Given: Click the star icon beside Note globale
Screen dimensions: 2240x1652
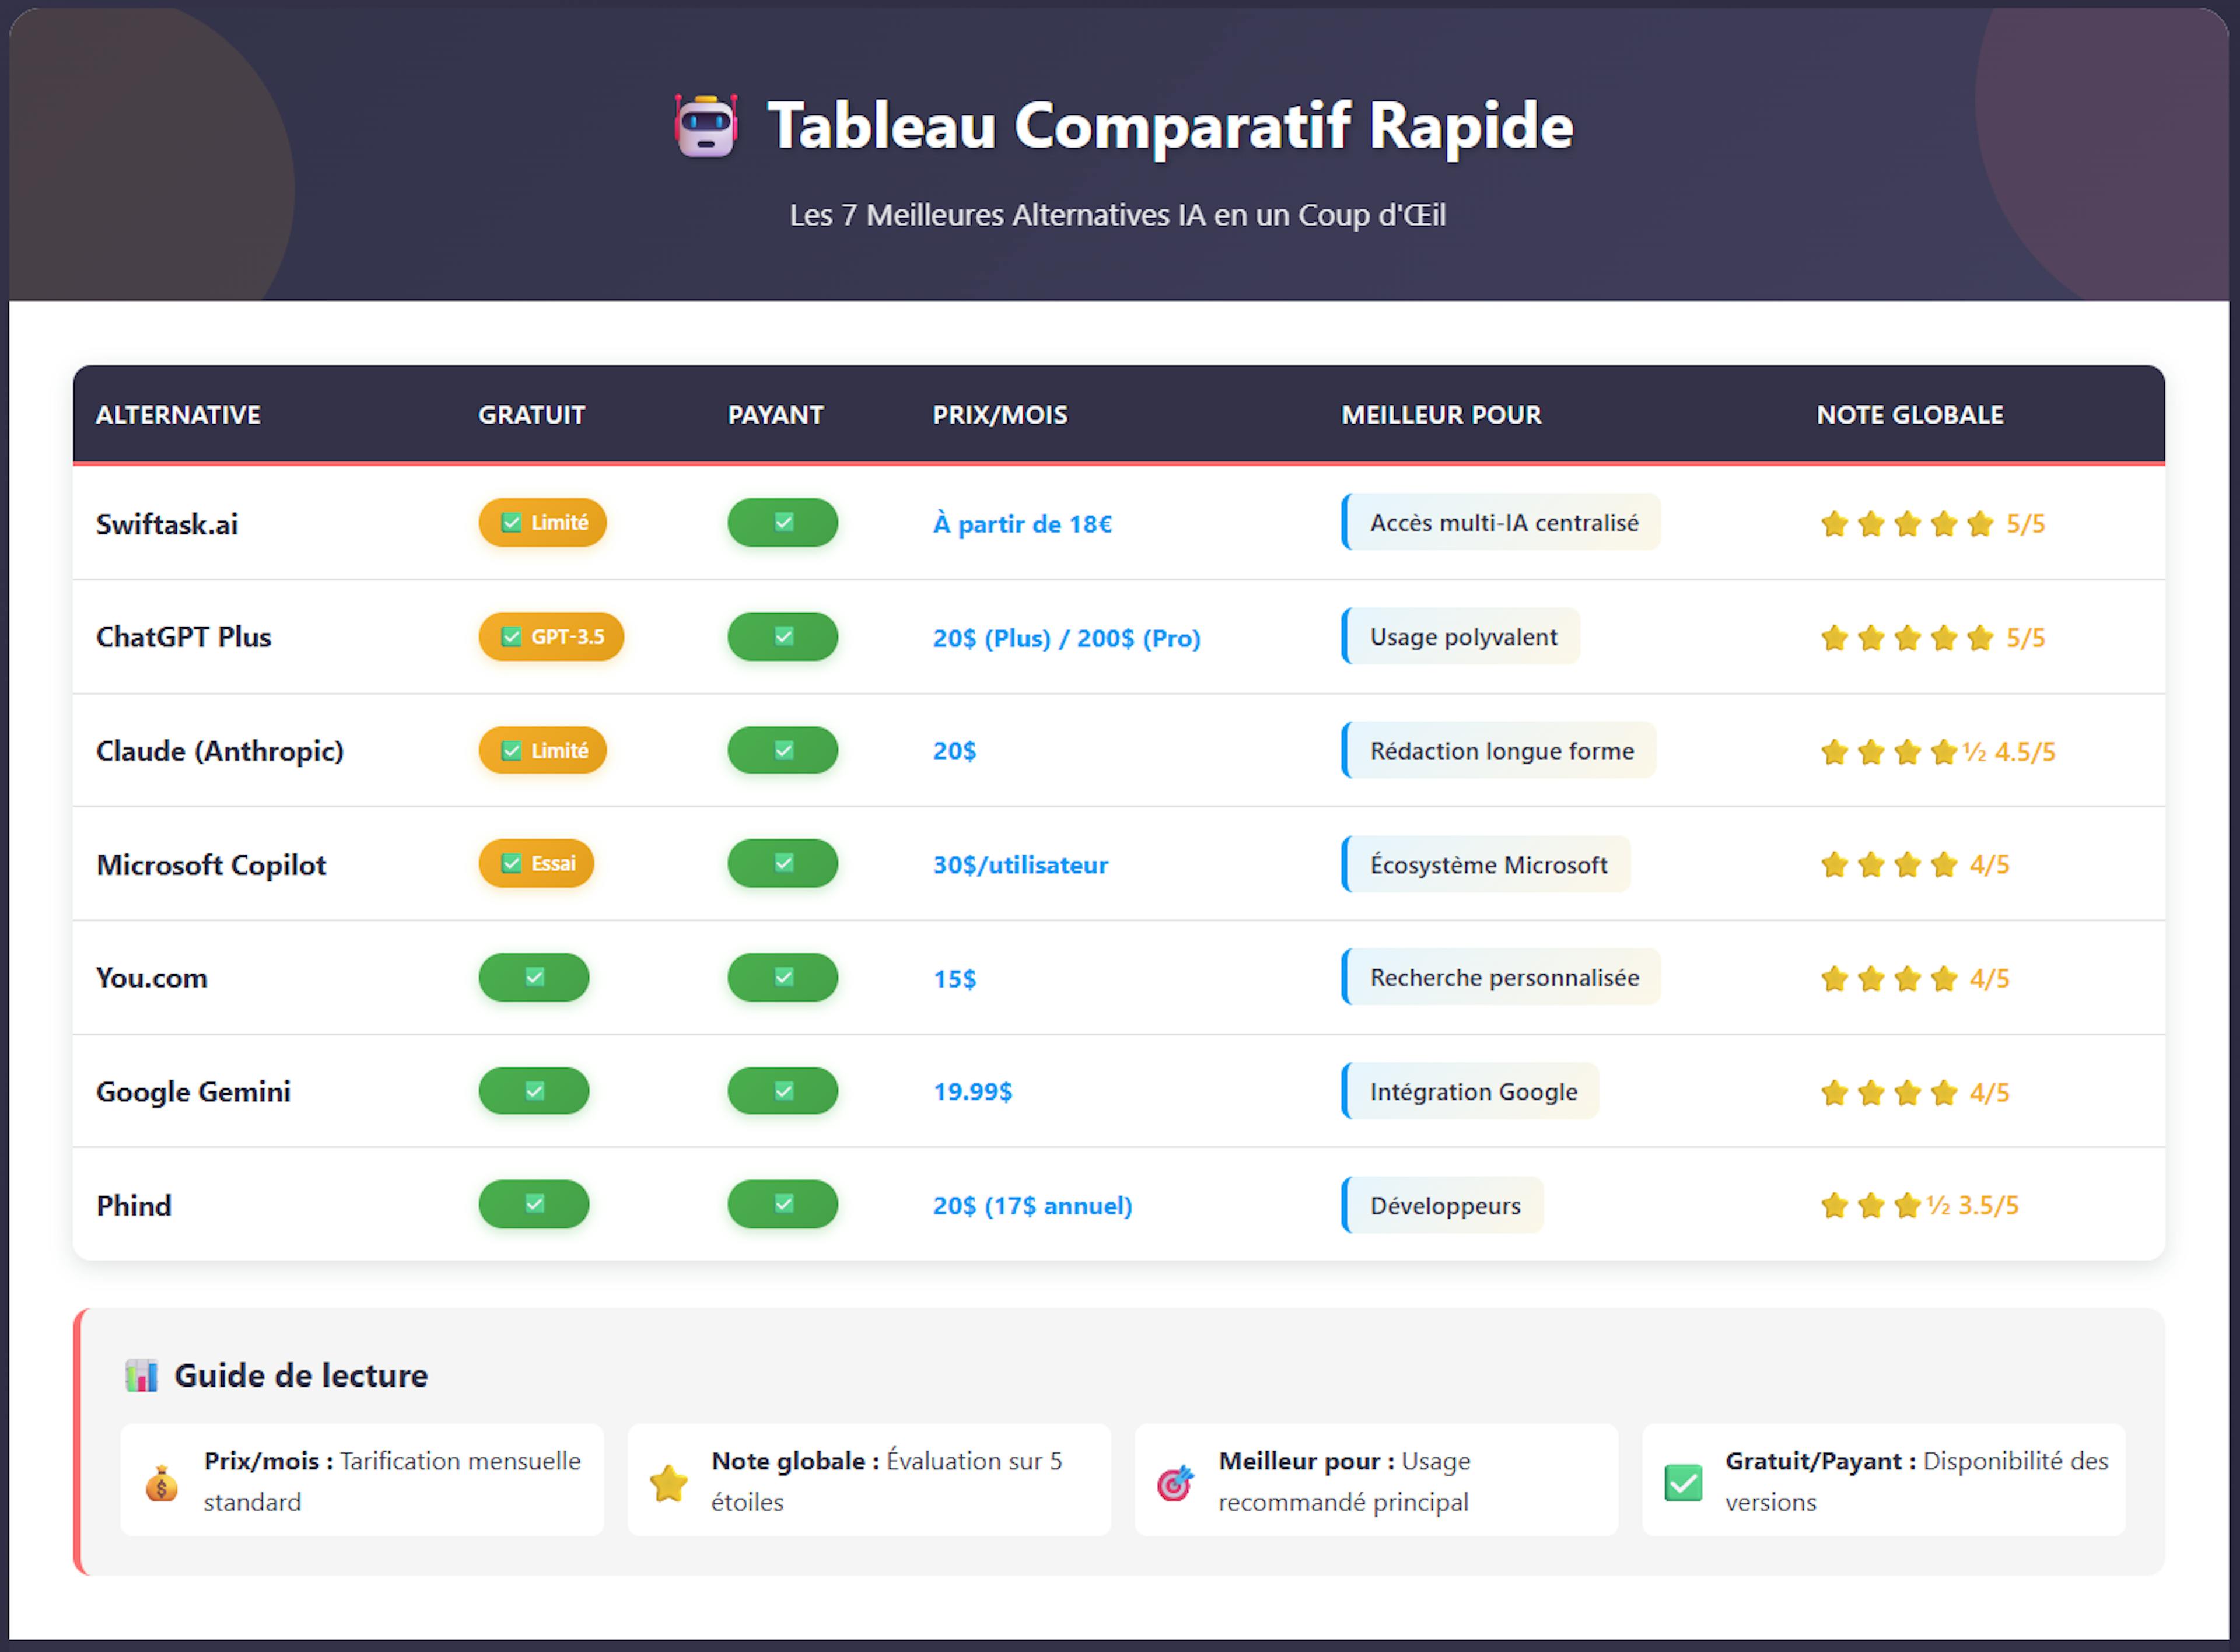Looking at the screenshot, I should 668,1483.
